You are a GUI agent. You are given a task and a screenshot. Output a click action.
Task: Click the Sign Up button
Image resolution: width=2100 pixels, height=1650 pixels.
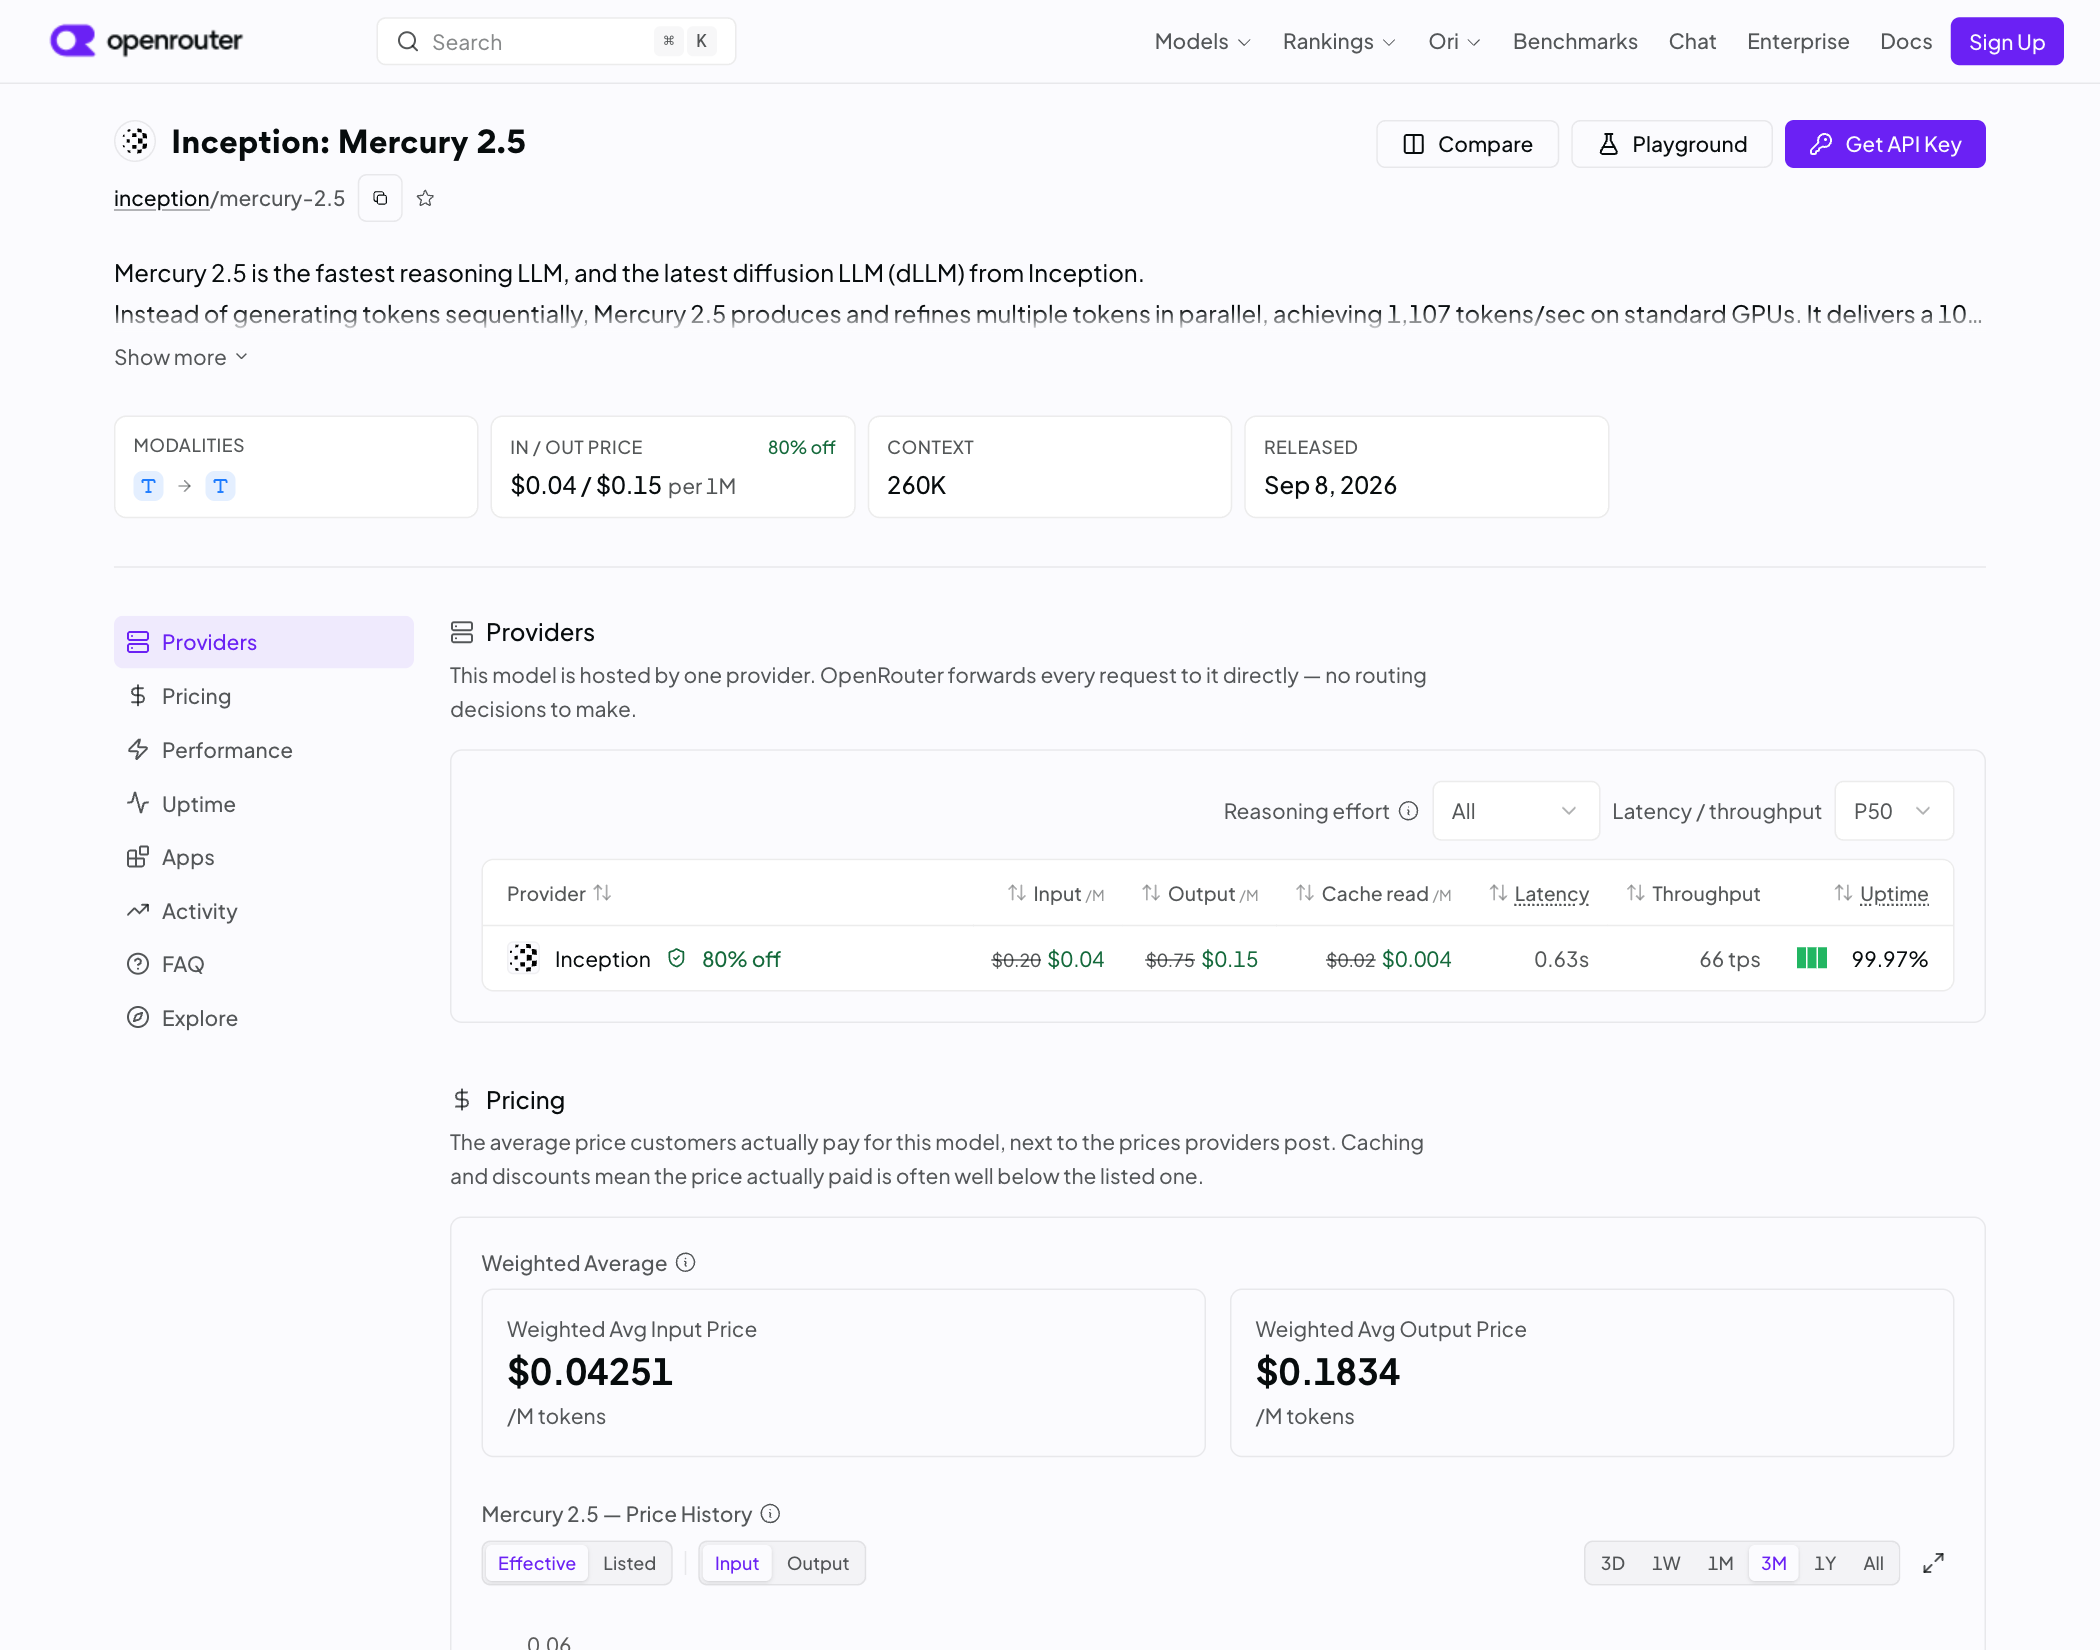pos(2006,41)
